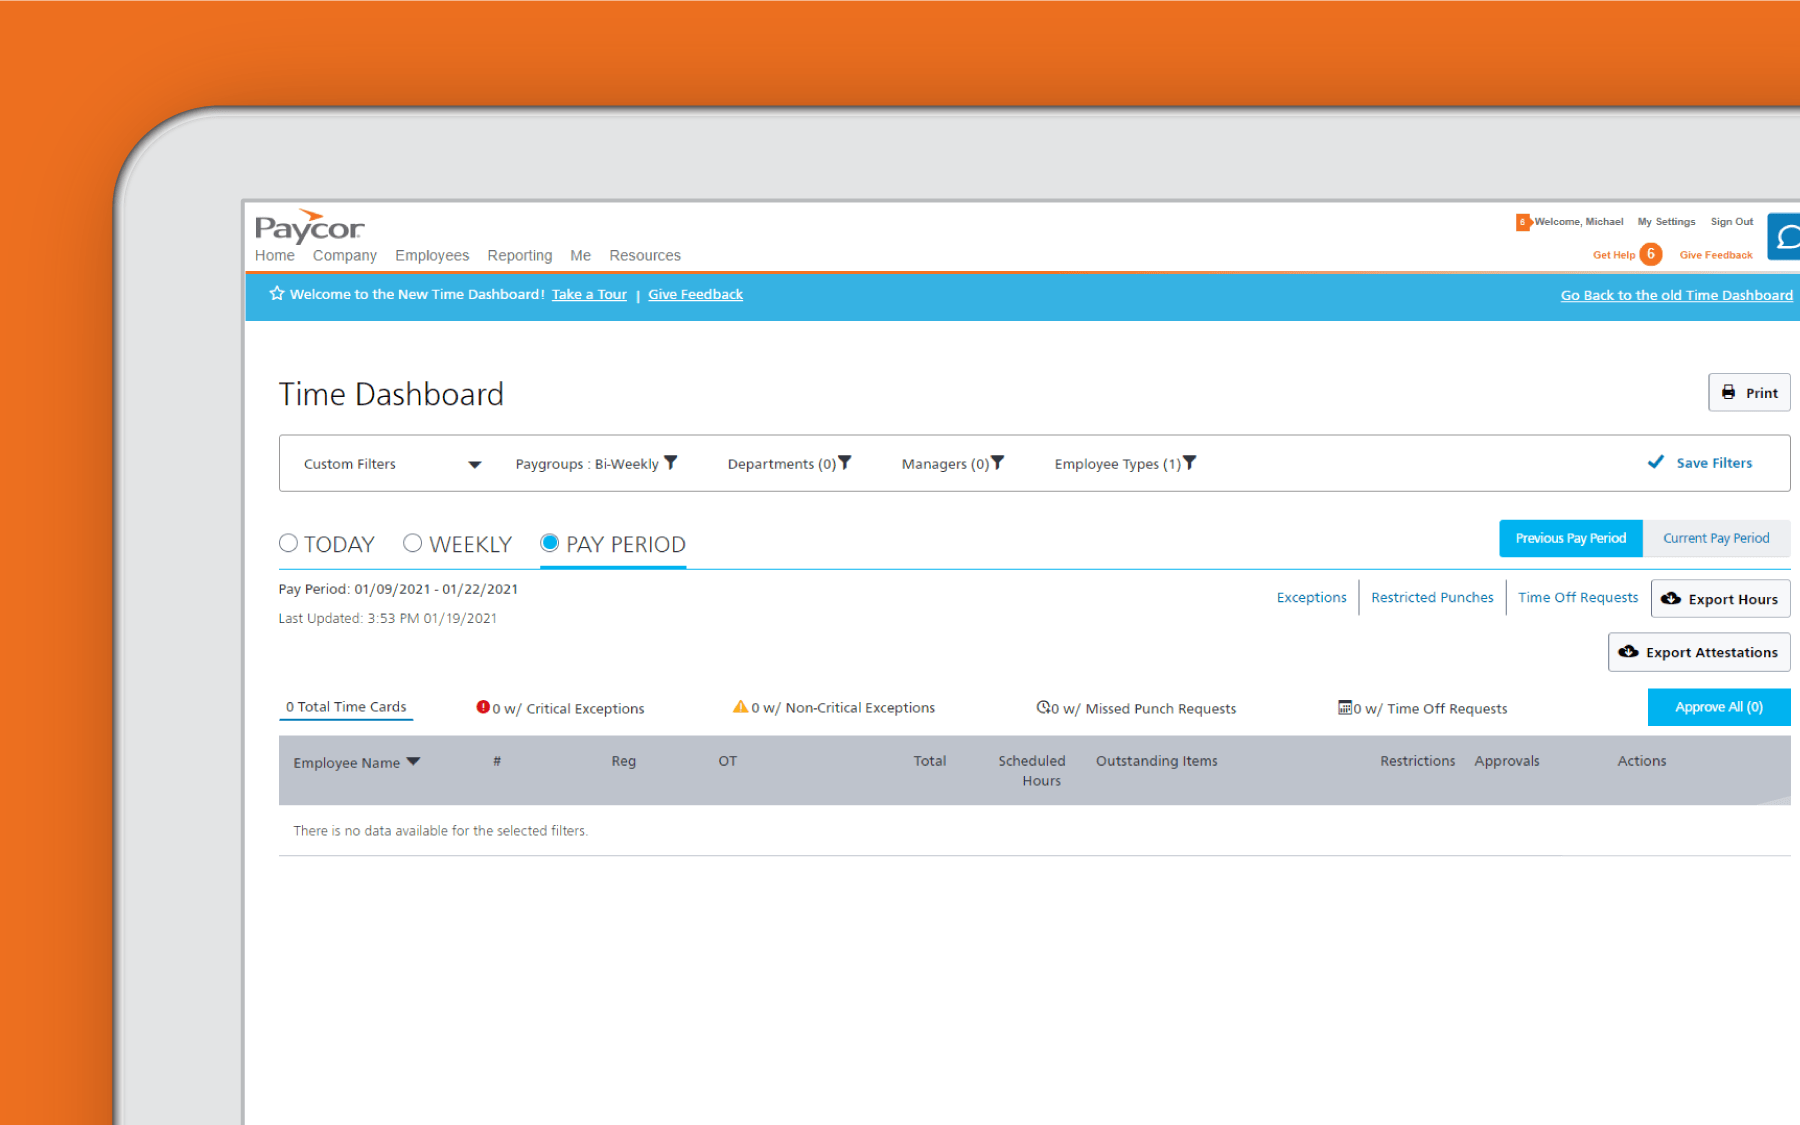Click the Total column header
Image resolution: width=1800 pixels, height=1125 pixels.
[929, 761]
